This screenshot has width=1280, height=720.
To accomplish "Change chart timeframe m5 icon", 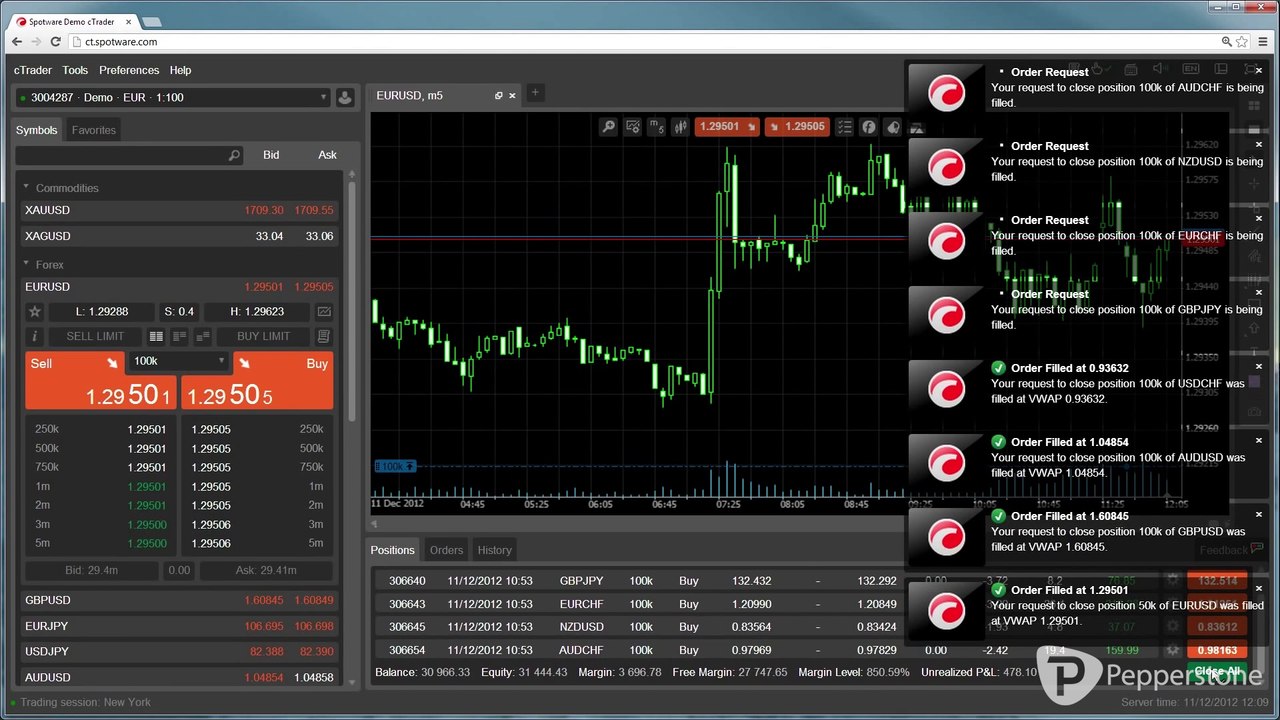I will pyautogui.click(x=657, y=127).
